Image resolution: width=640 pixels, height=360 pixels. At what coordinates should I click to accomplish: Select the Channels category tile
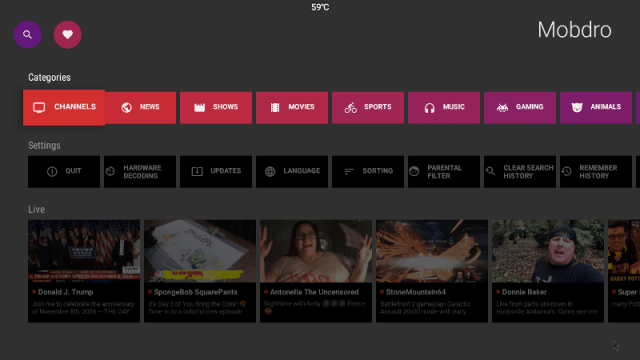tap(64, 107)
